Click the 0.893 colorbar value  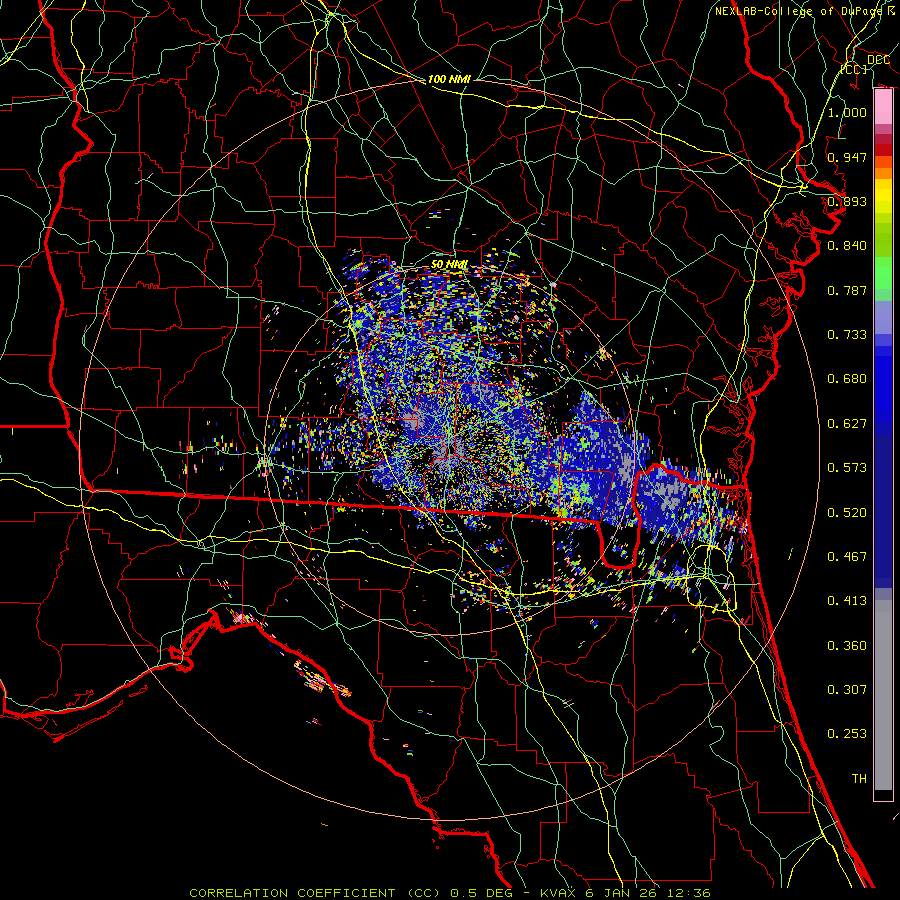tap(847, 201)
